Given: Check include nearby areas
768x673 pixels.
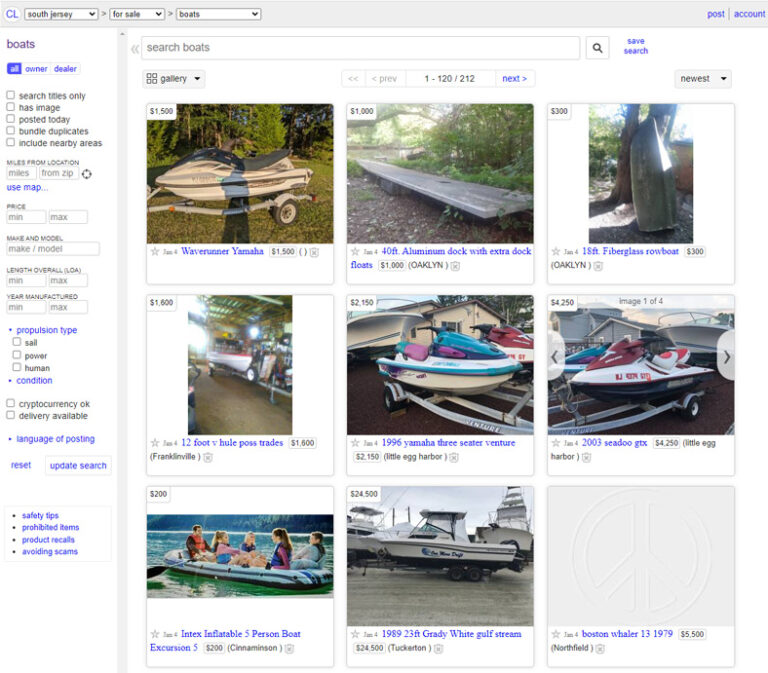Looking at the screenshot, I should pyautogui.click(x=10, y=142).
